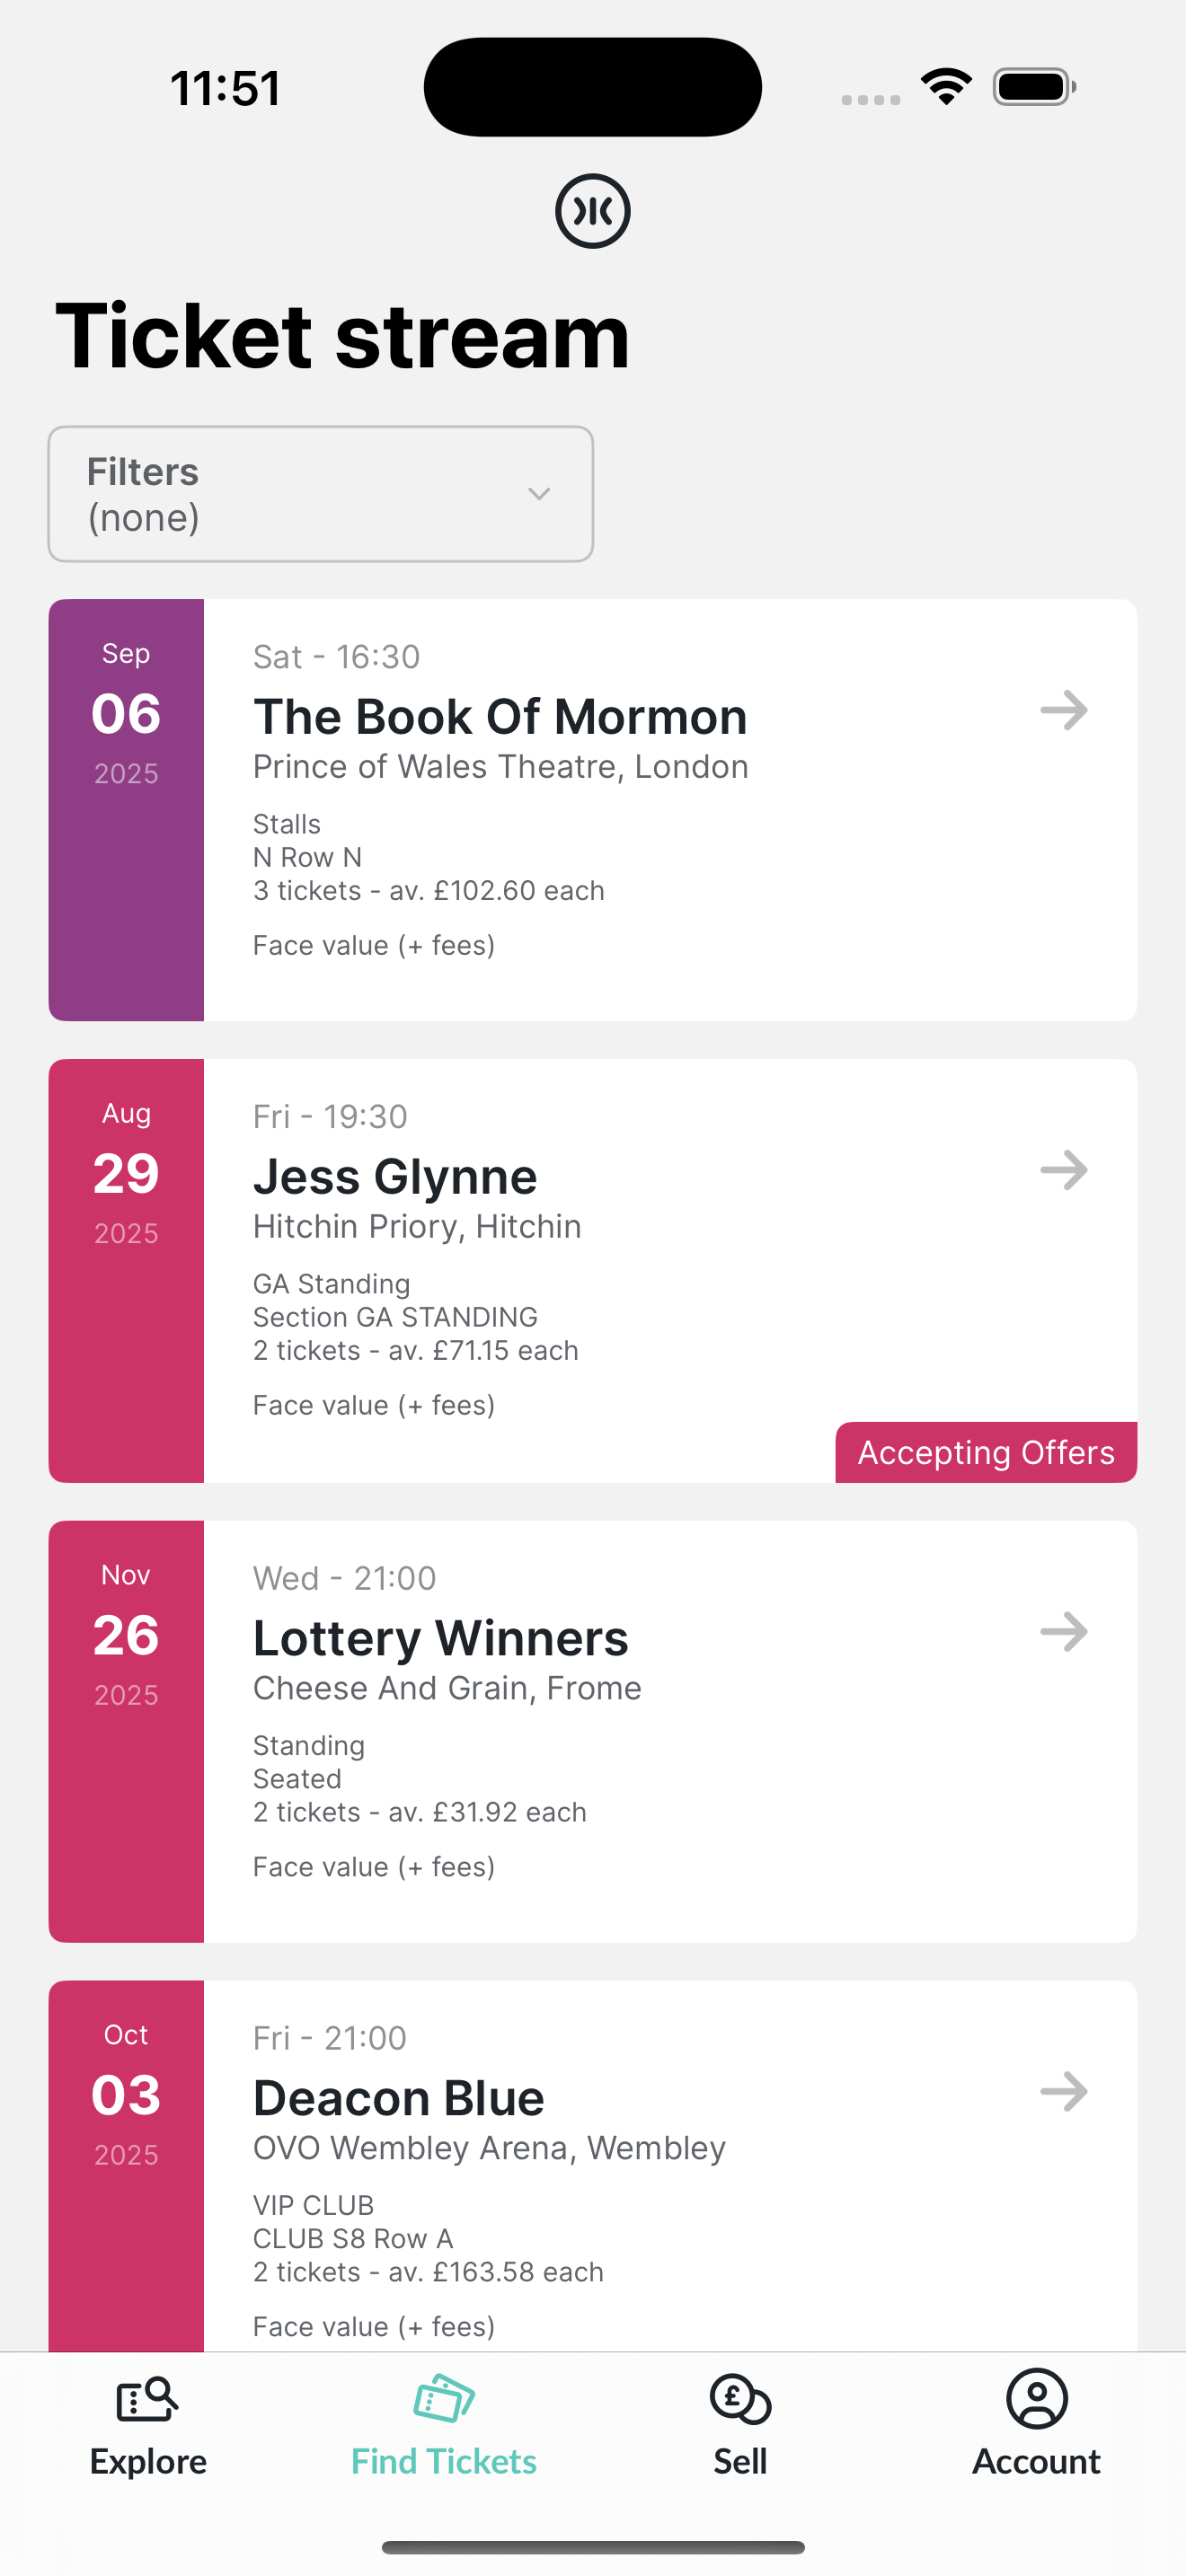Select the Sep 06 2025 date block

tap(126, 810)
